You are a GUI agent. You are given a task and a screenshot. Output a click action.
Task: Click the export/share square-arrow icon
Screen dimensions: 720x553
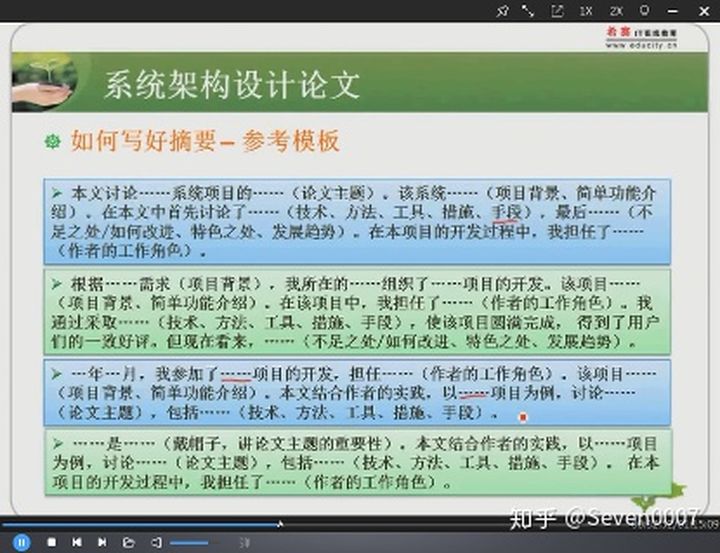(x=557, y=11)
